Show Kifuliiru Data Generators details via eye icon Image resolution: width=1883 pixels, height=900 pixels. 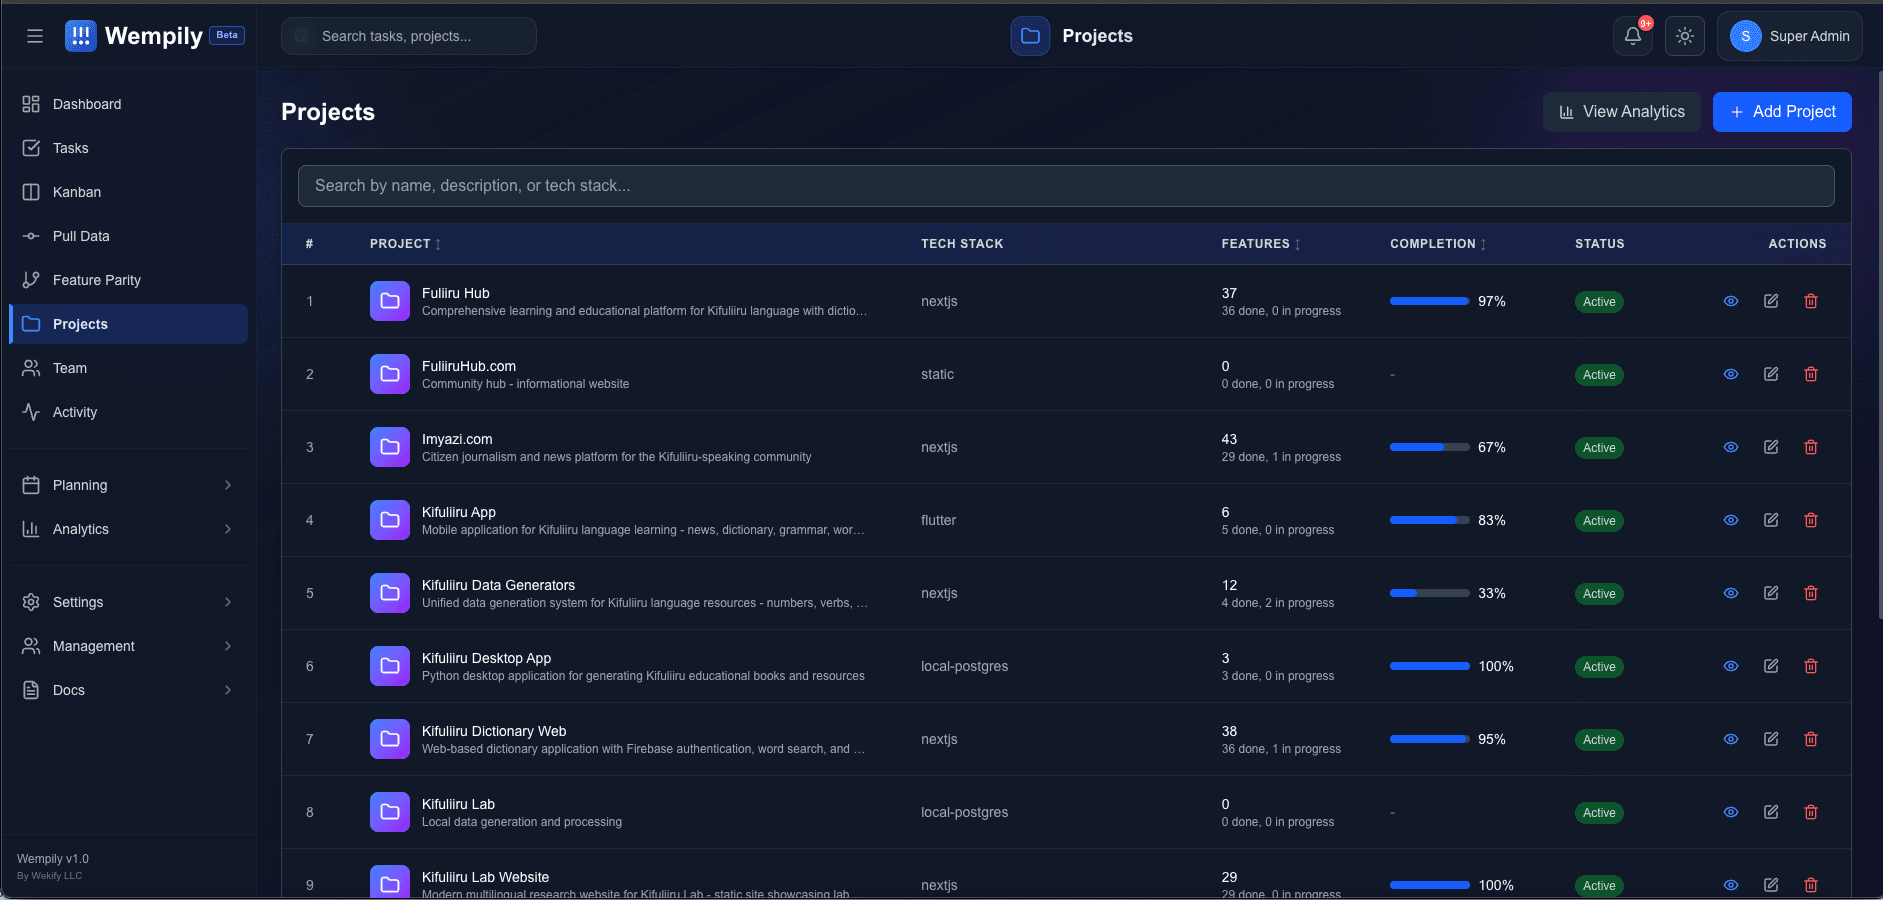pos(1730,593)
